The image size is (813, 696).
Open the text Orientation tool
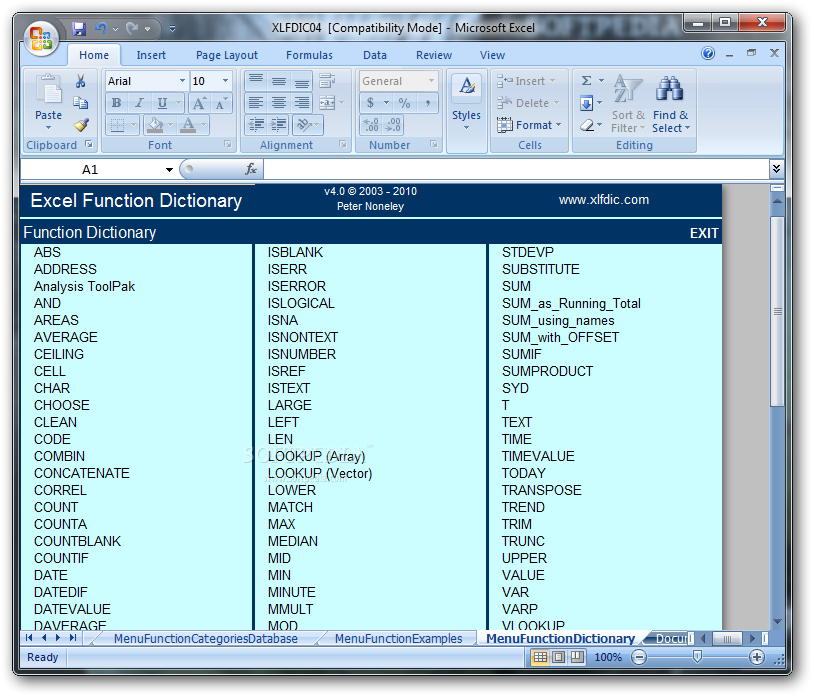pos(304,124)
